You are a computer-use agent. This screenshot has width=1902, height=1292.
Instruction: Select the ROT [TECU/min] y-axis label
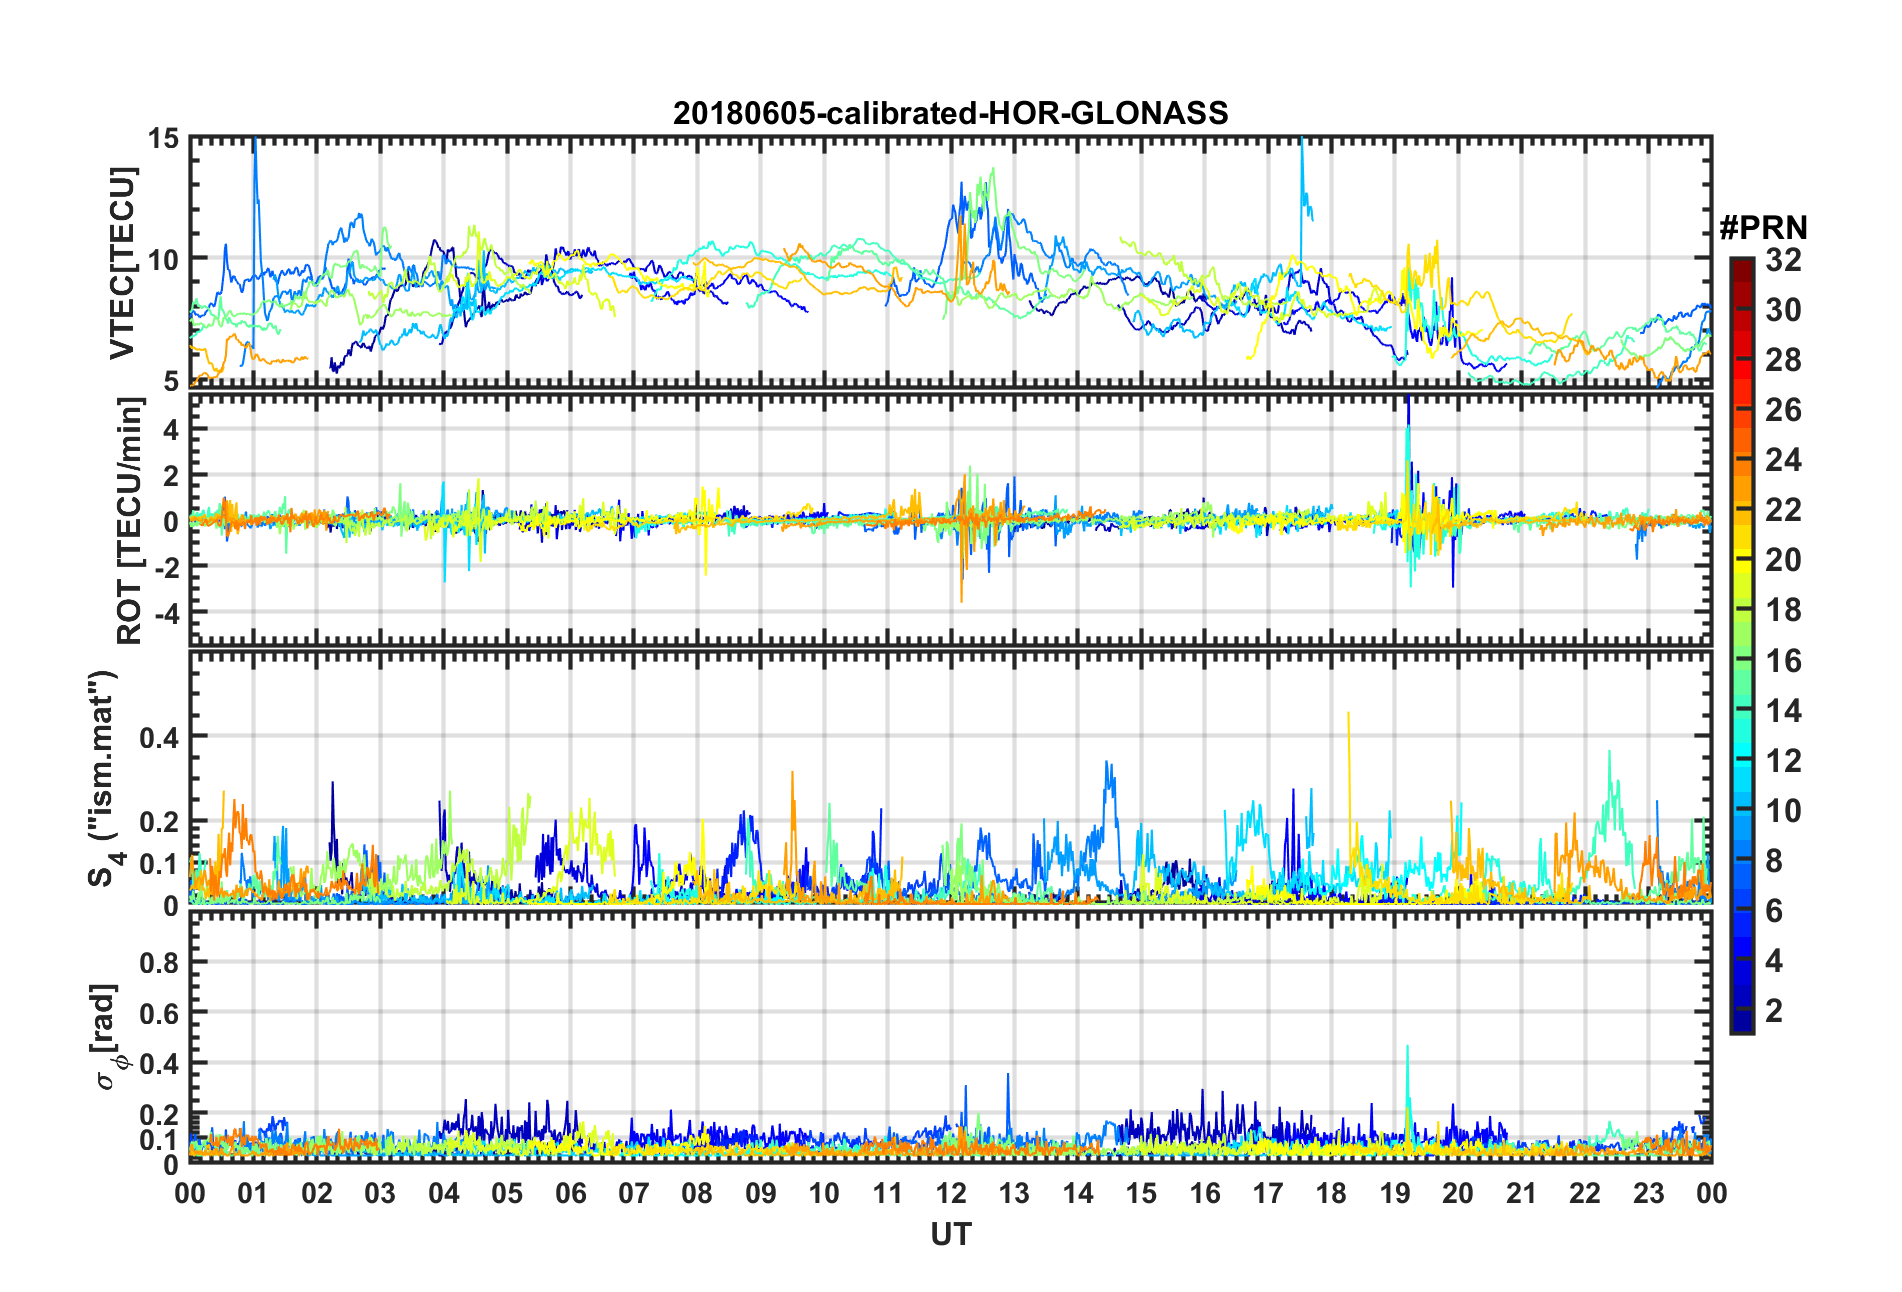pos(130,520)
